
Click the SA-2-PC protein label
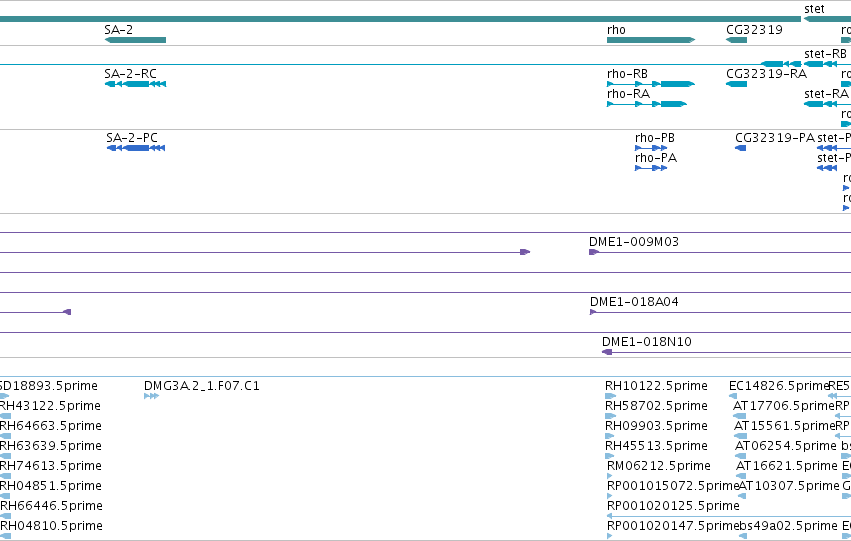click(132, 138)
